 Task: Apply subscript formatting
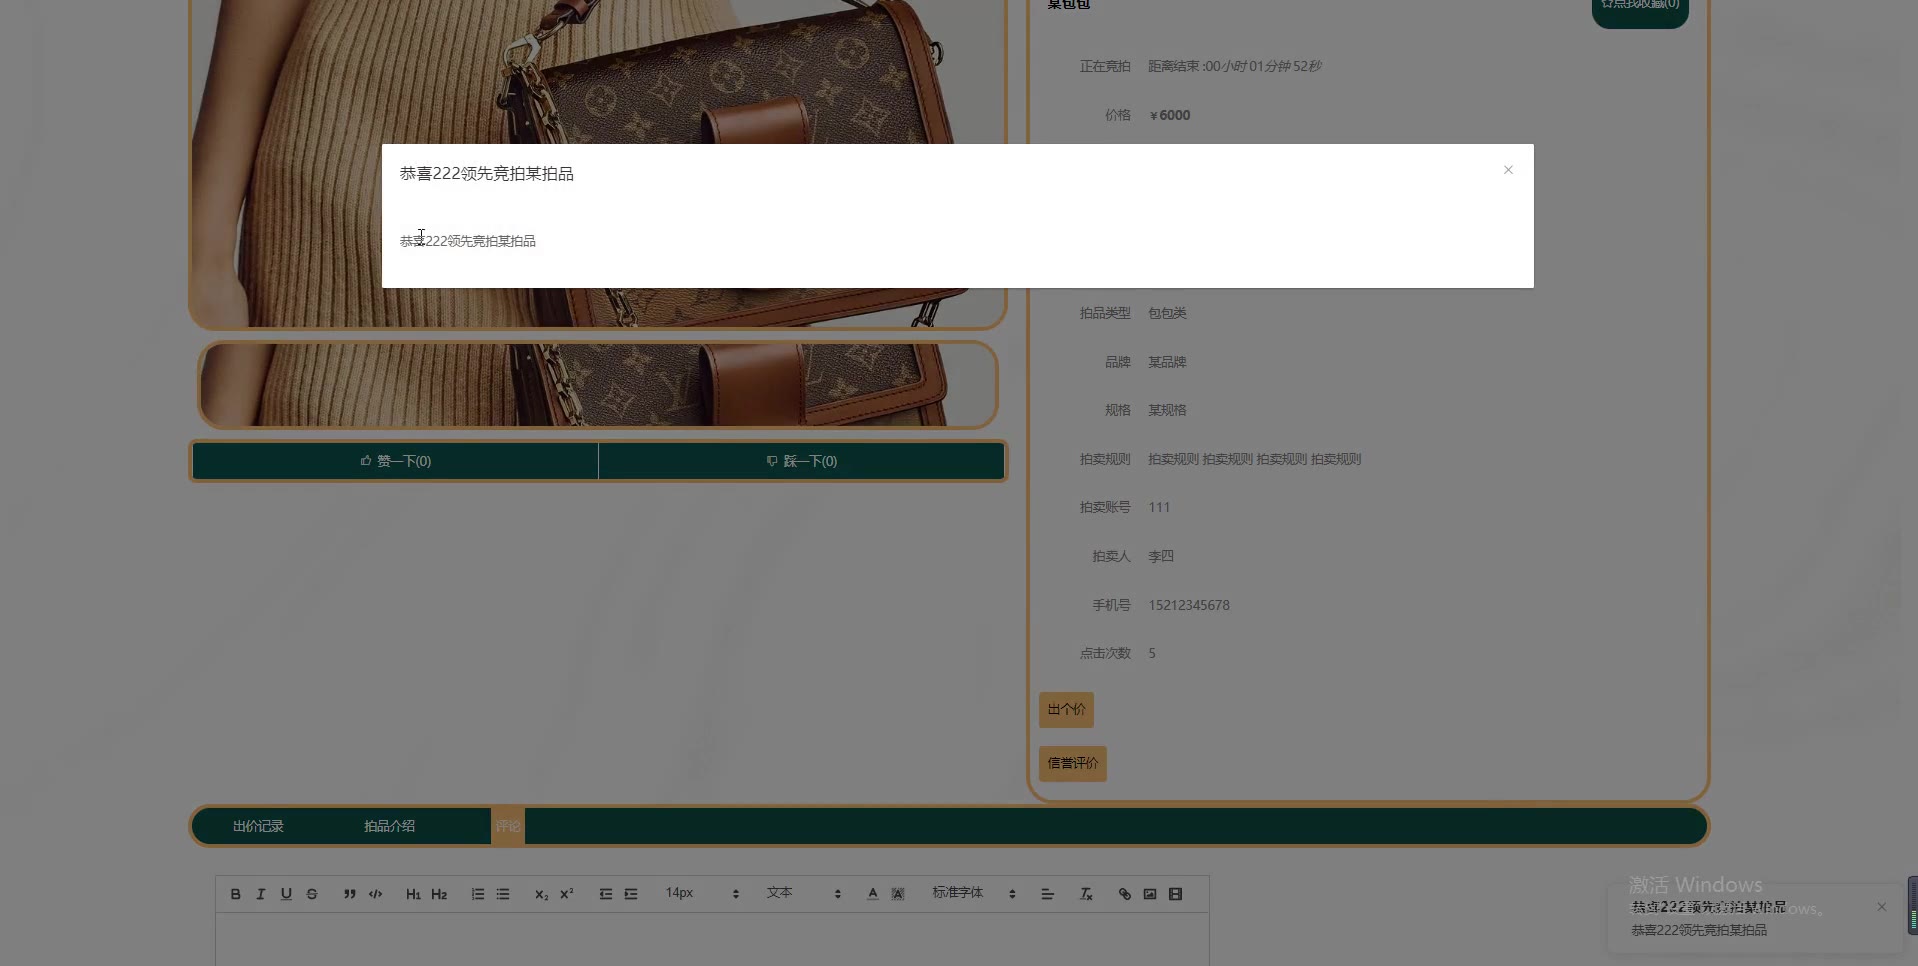[541, 894]
